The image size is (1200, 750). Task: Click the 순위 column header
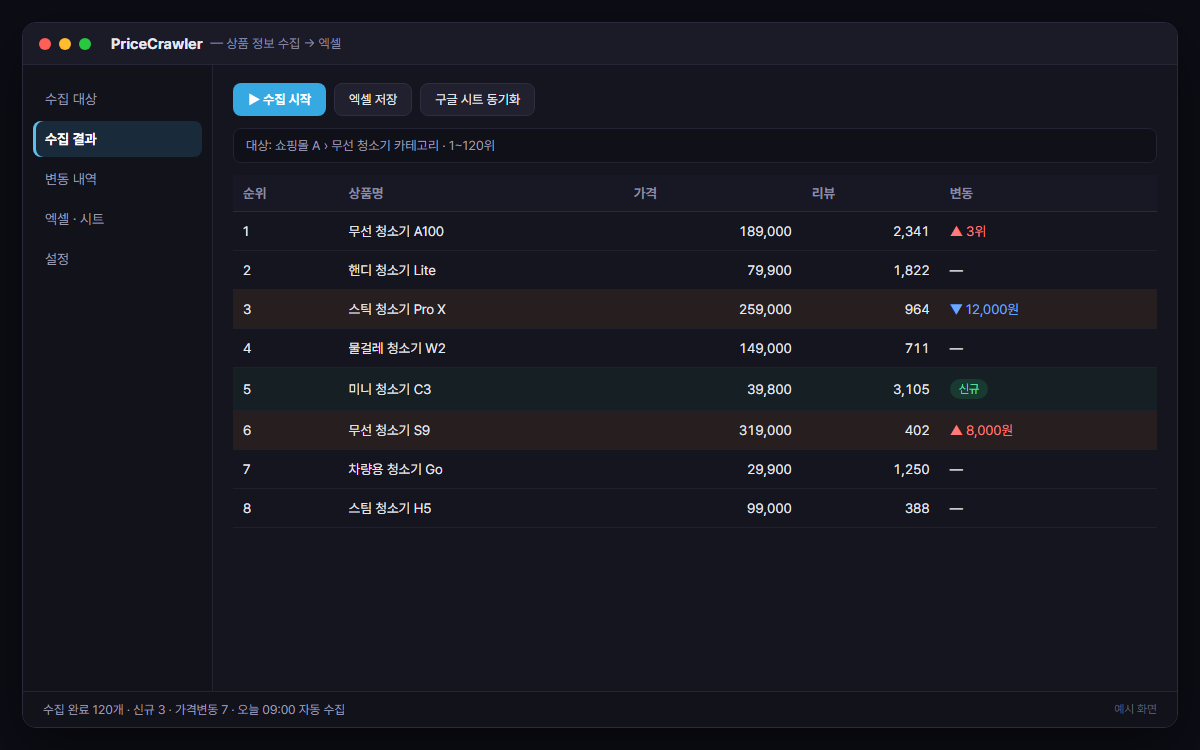point(254,193)
